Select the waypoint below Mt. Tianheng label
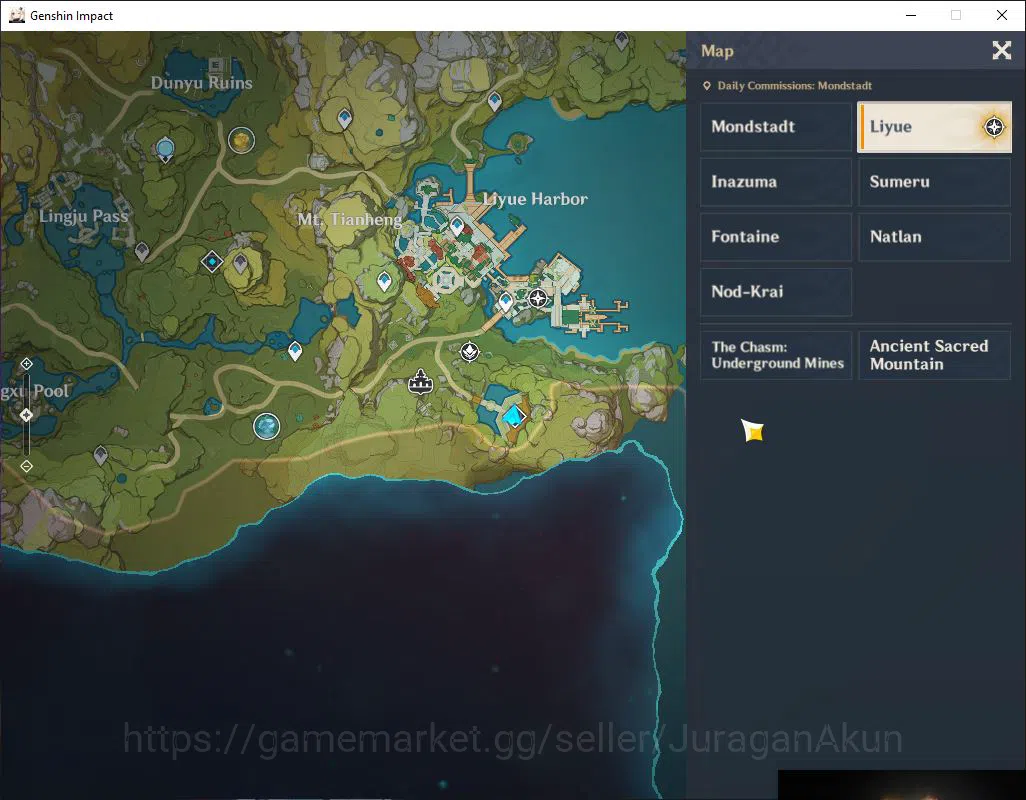The height and width of the screenshot is (800, 1026). 384,281
